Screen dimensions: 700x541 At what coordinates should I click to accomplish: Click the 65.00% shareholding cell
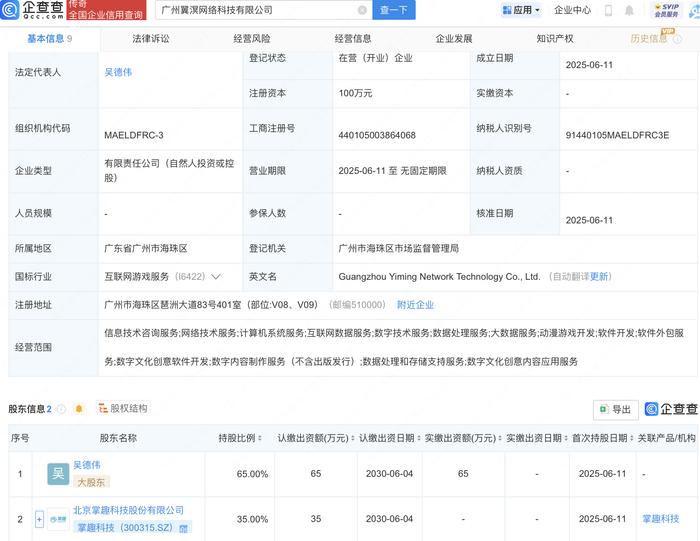[x=252, y=474]
